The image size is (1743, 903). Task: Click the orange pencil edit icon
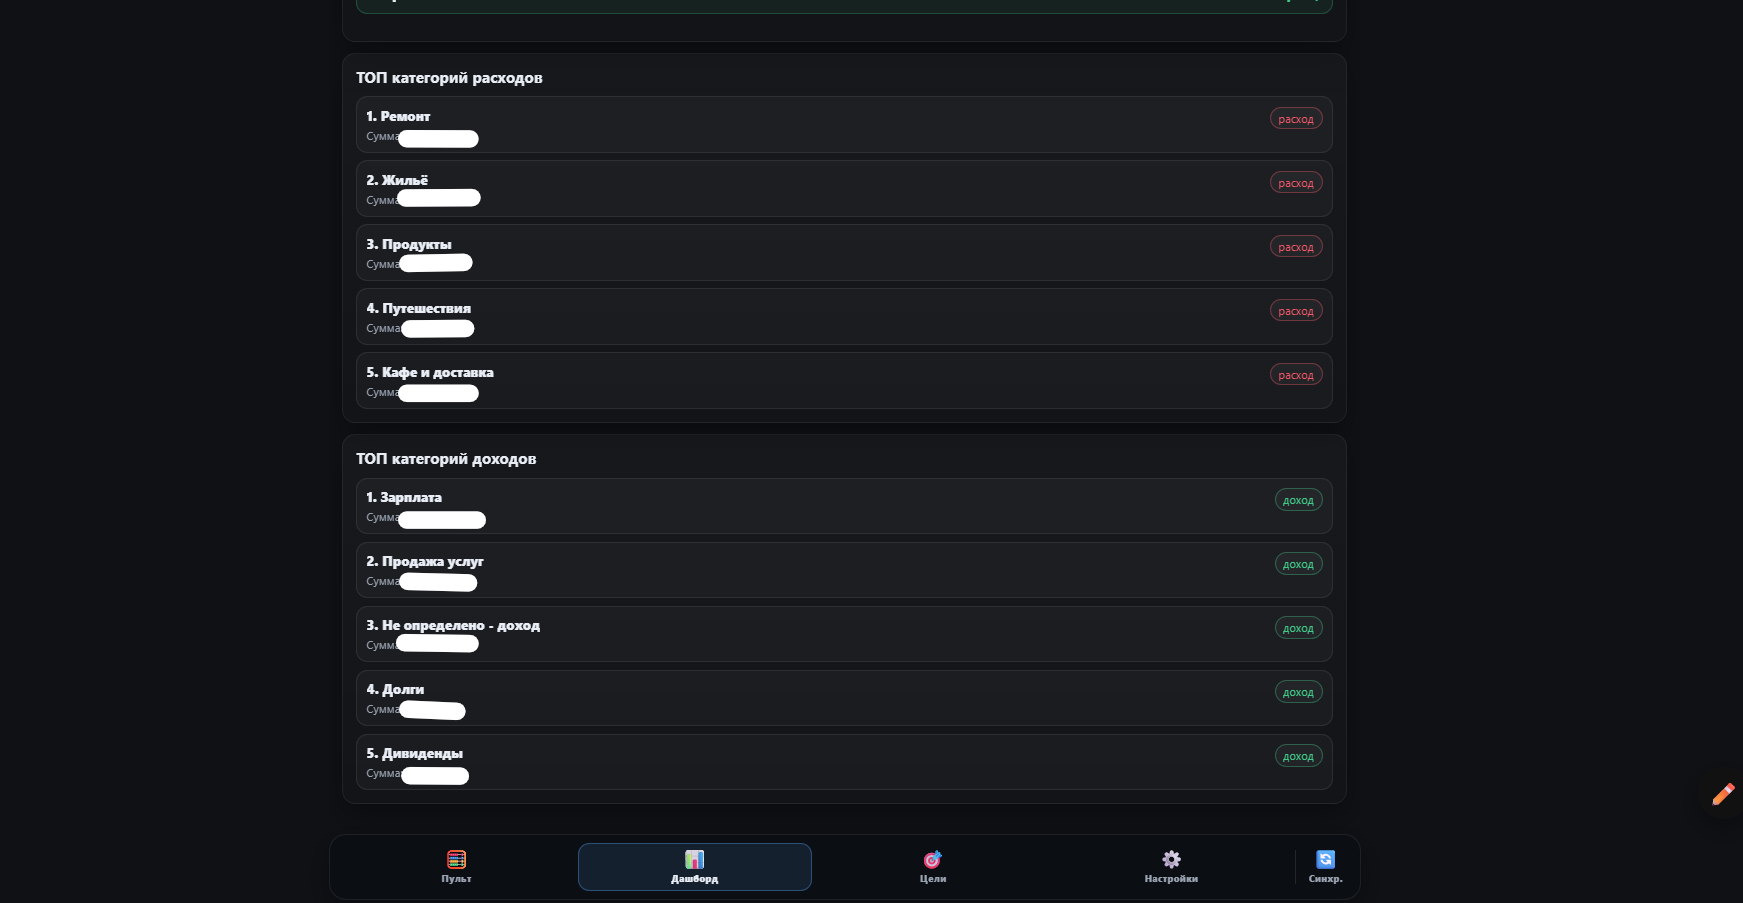[x=1723, y=794]
